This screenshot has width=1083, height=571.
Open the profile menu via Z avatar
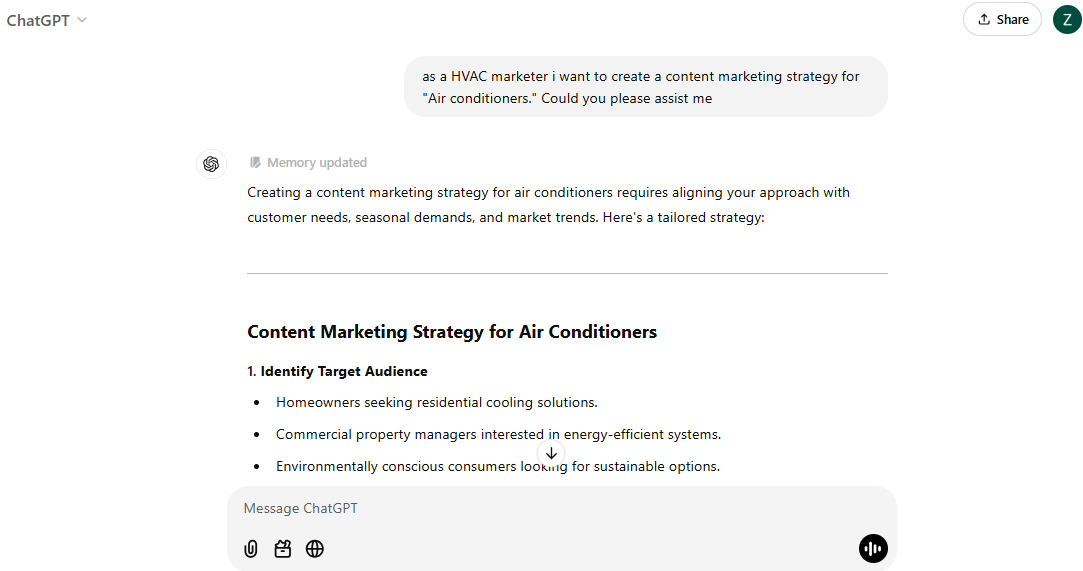point(1067,19)
